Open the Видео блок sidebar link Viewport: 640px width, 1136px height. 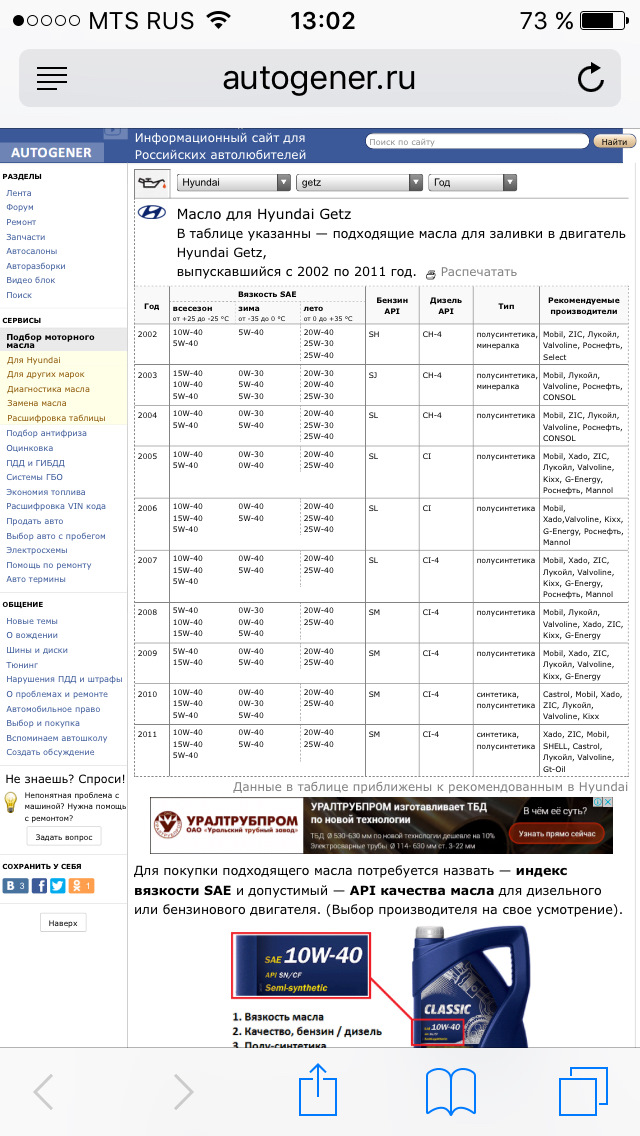30,280
